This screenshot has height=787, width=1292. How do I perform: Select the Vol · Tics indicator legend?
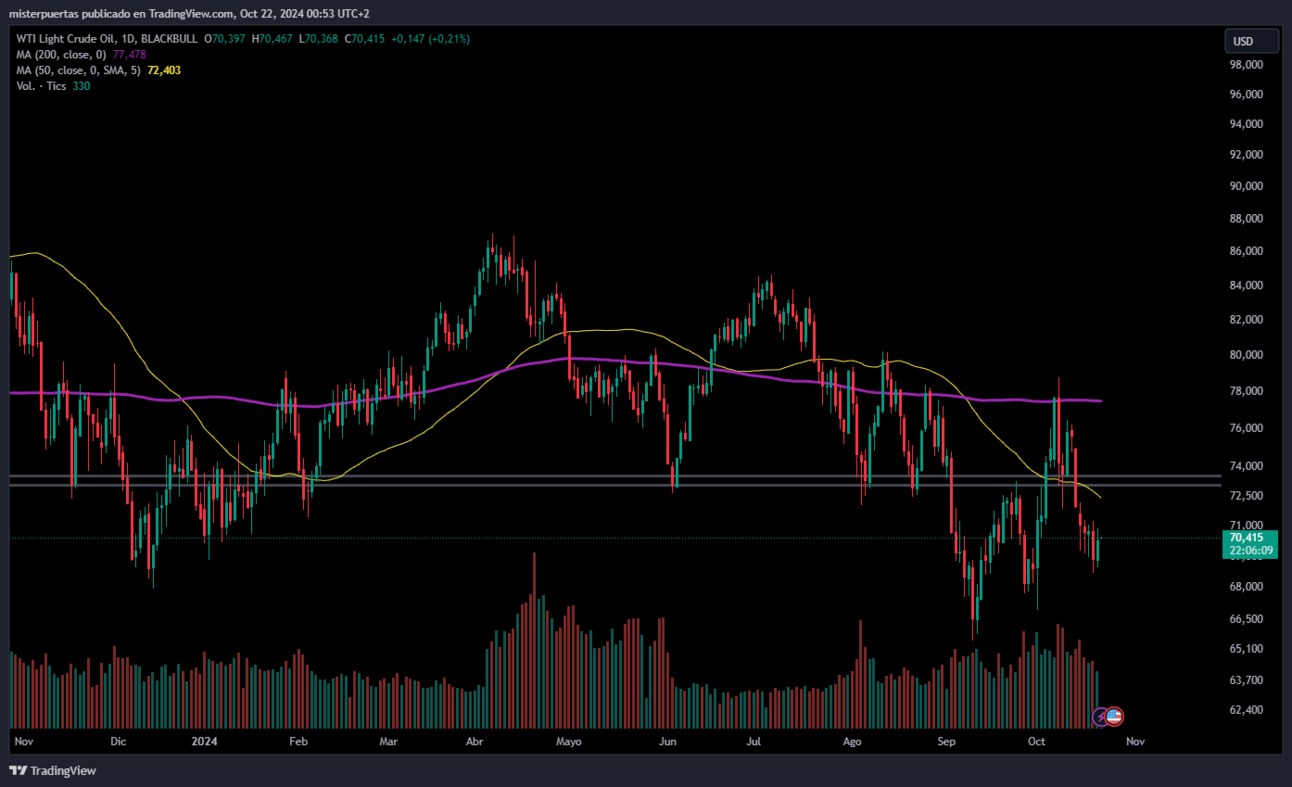click(41, 86)
